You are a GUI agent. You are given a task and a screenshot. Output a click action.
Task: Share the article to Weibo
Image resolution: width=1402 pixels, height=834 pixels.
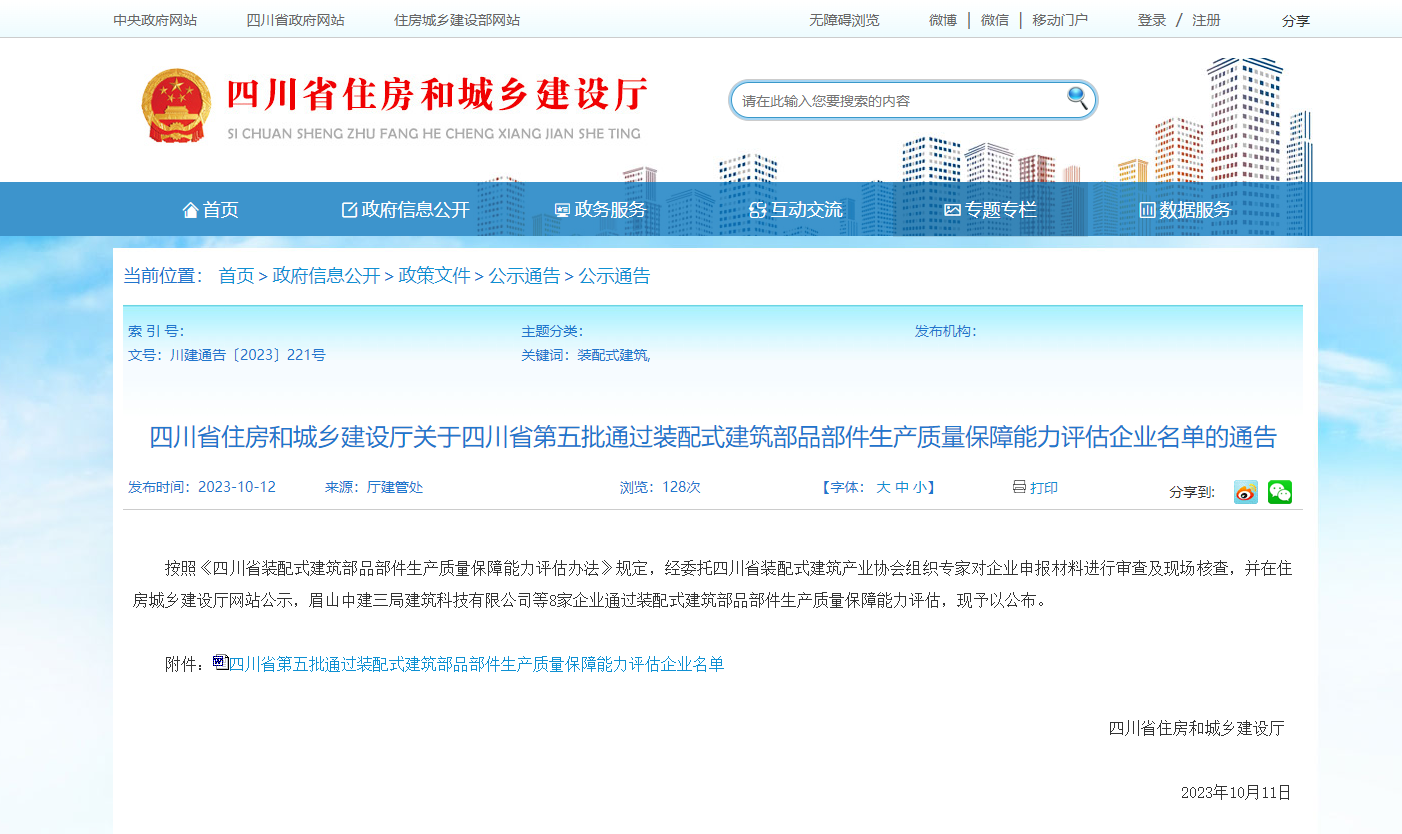(1244, 492)
